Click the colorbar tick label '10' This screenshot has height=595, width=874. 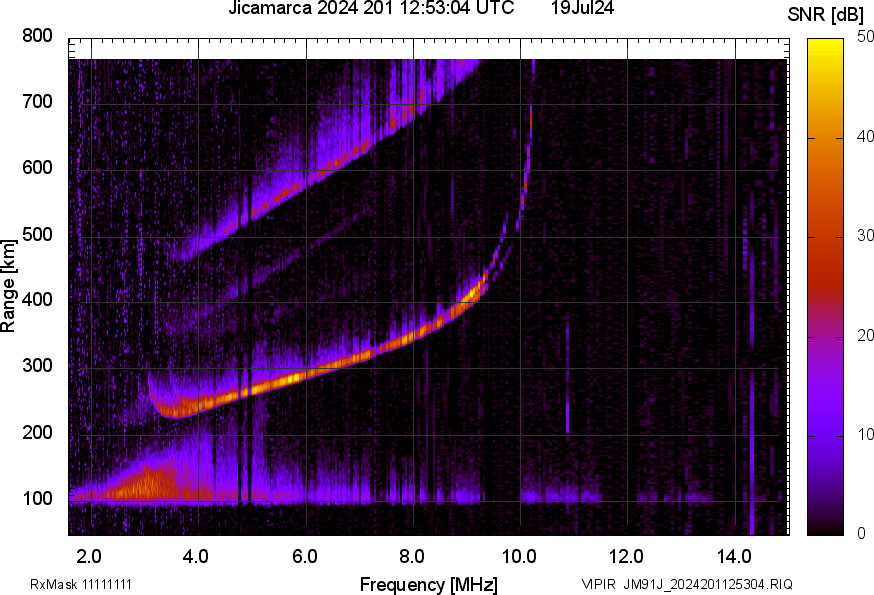(865, 434)
